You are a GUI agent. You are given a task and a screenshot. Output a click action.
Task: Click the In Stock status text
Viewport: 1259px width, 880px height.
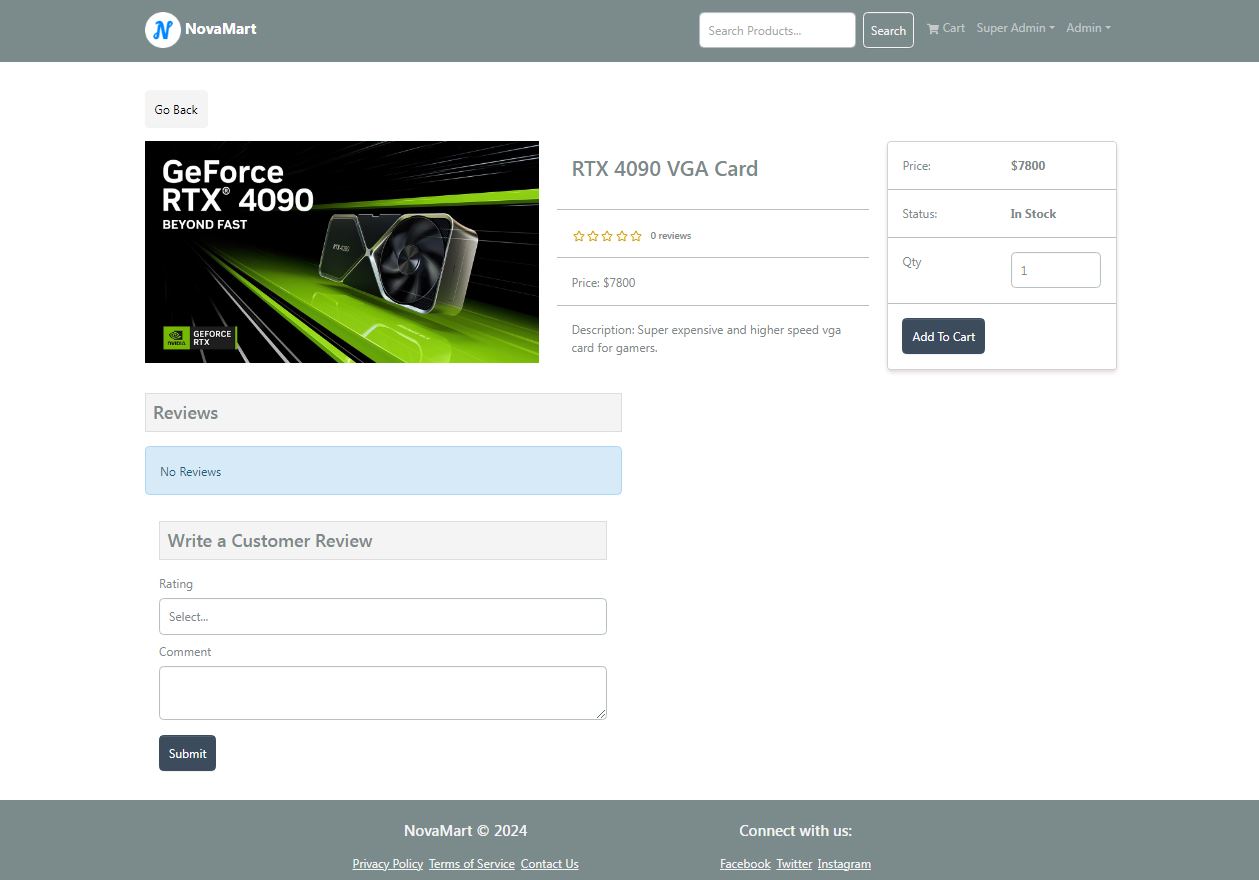(x=1033, y=214)
